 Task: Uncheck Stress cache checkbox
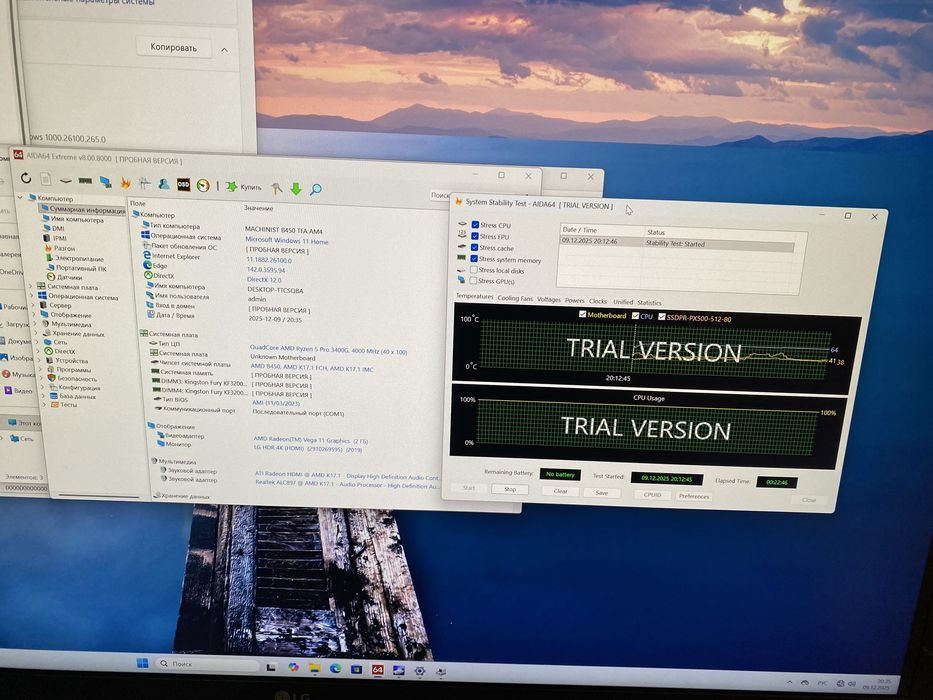tap(474, 248)
